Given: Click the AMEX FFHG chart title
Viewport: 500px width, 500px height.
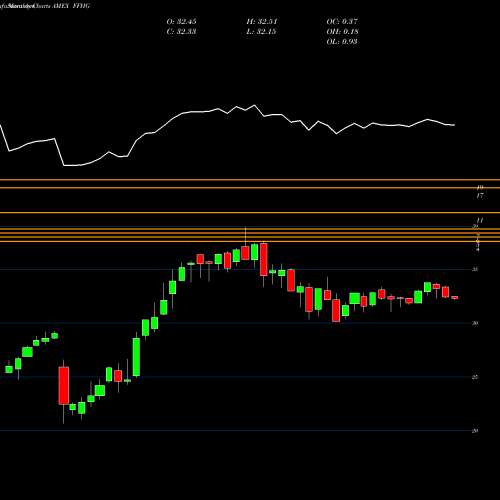Looking at the screenshot, I should (x=71, y=6).
